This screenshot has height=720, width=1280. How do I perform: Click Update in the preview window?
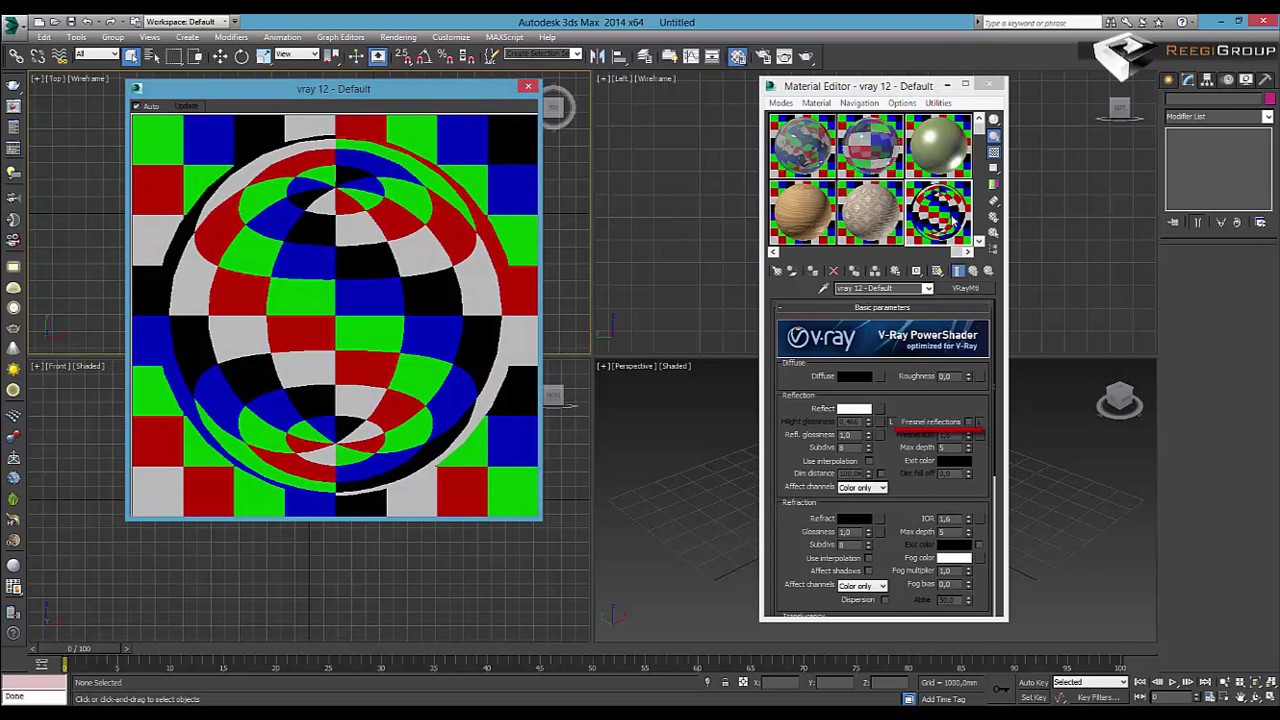coord(186,106)
